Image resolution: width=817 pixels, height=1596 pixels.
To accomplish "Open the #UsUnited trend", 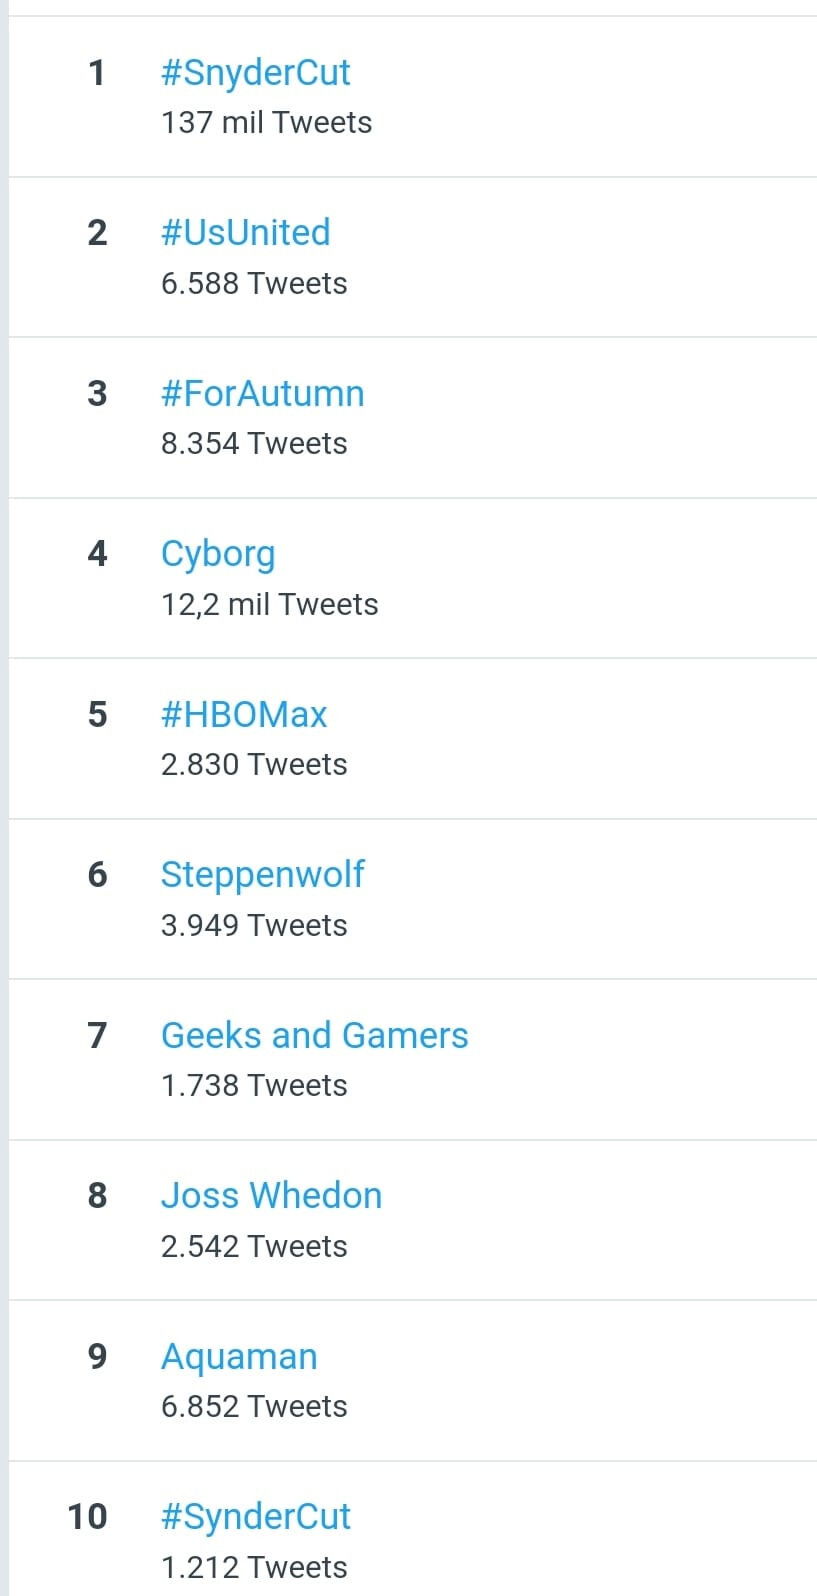I will coord(246,232).
